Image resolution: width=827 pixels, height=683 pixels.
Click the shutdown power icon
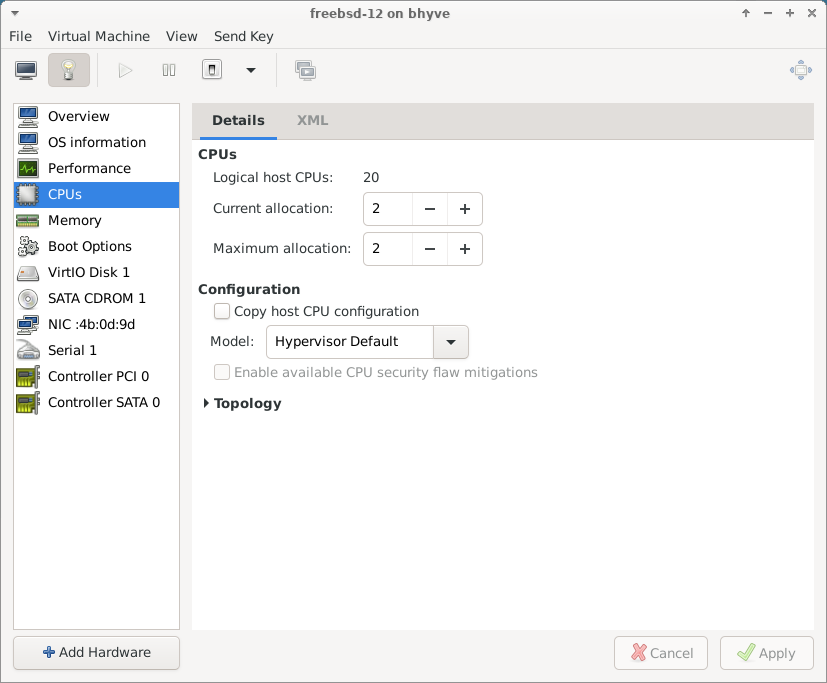[x=212, y=70]
